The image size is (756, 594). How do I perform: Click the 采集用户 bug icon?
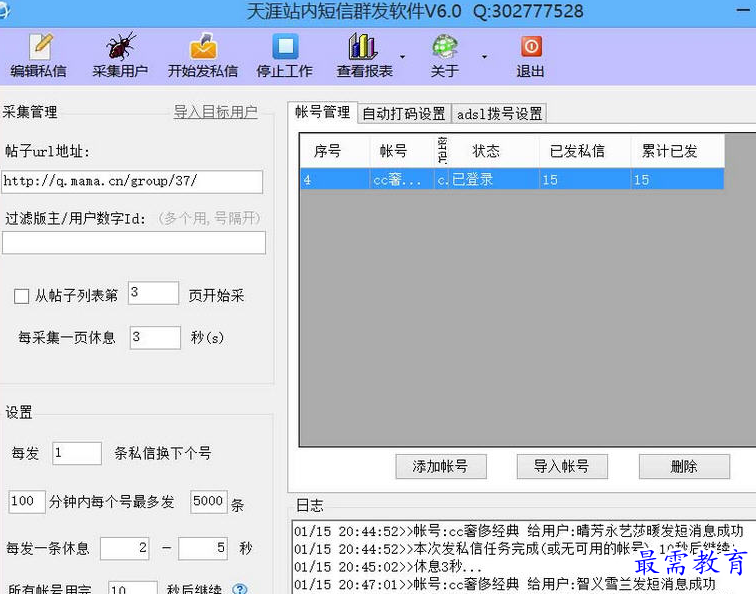[x=121, y=46]
